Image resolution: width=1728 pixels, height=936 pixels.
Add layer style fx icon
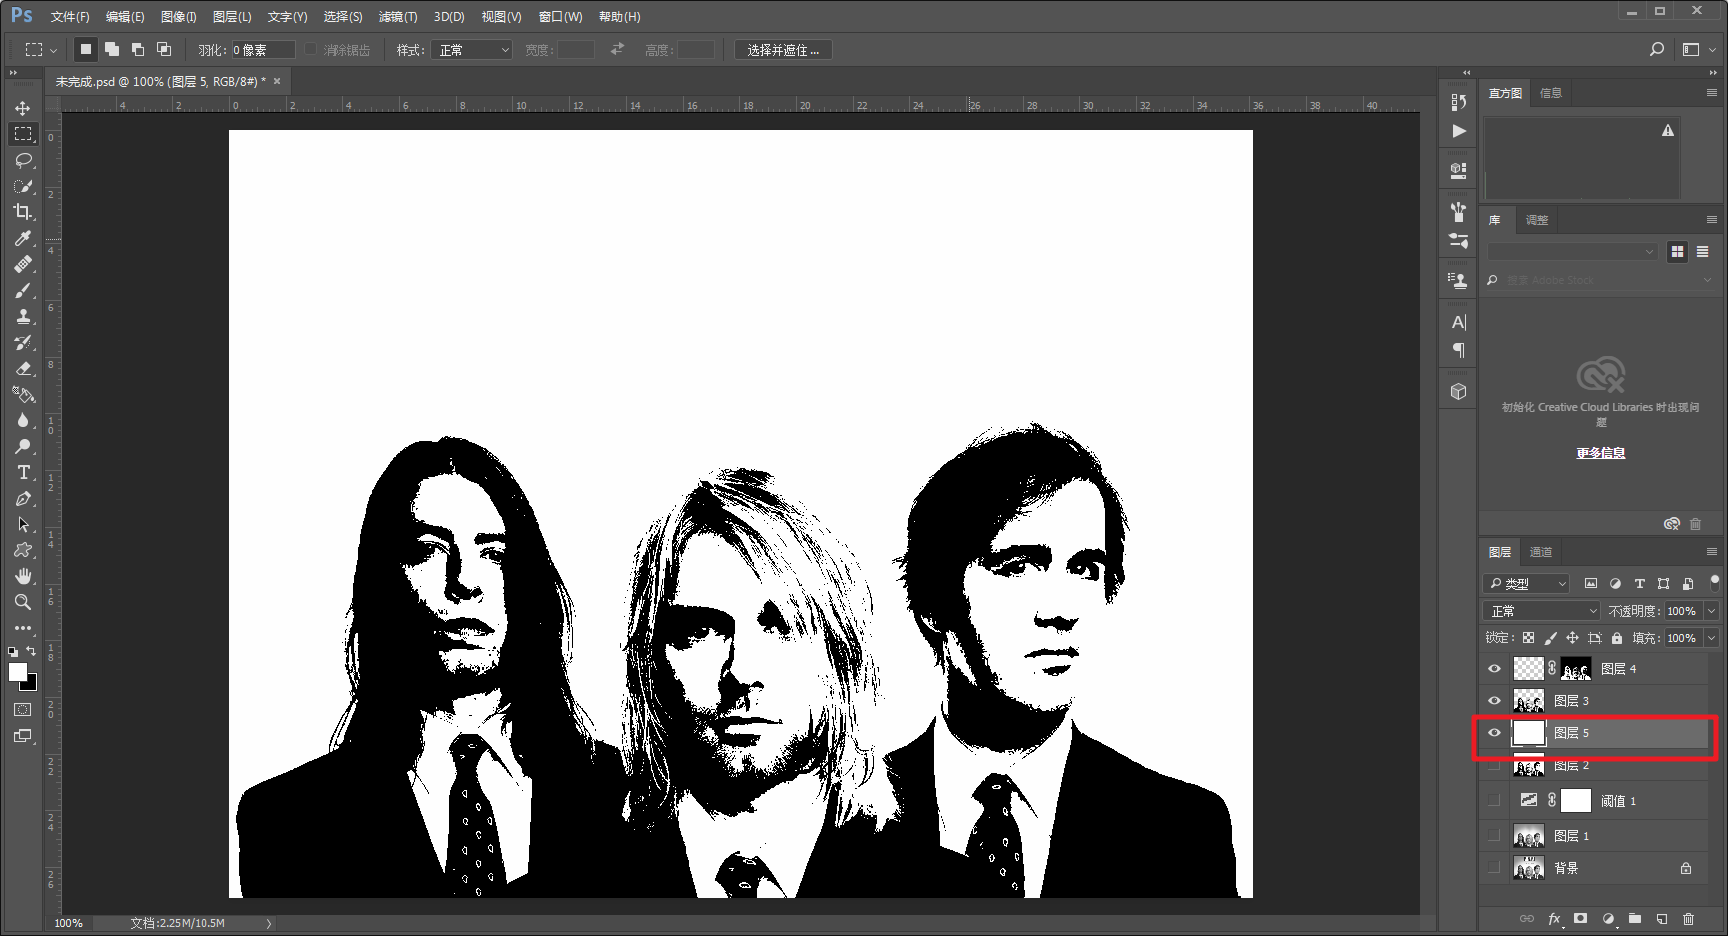(1554, 918)
